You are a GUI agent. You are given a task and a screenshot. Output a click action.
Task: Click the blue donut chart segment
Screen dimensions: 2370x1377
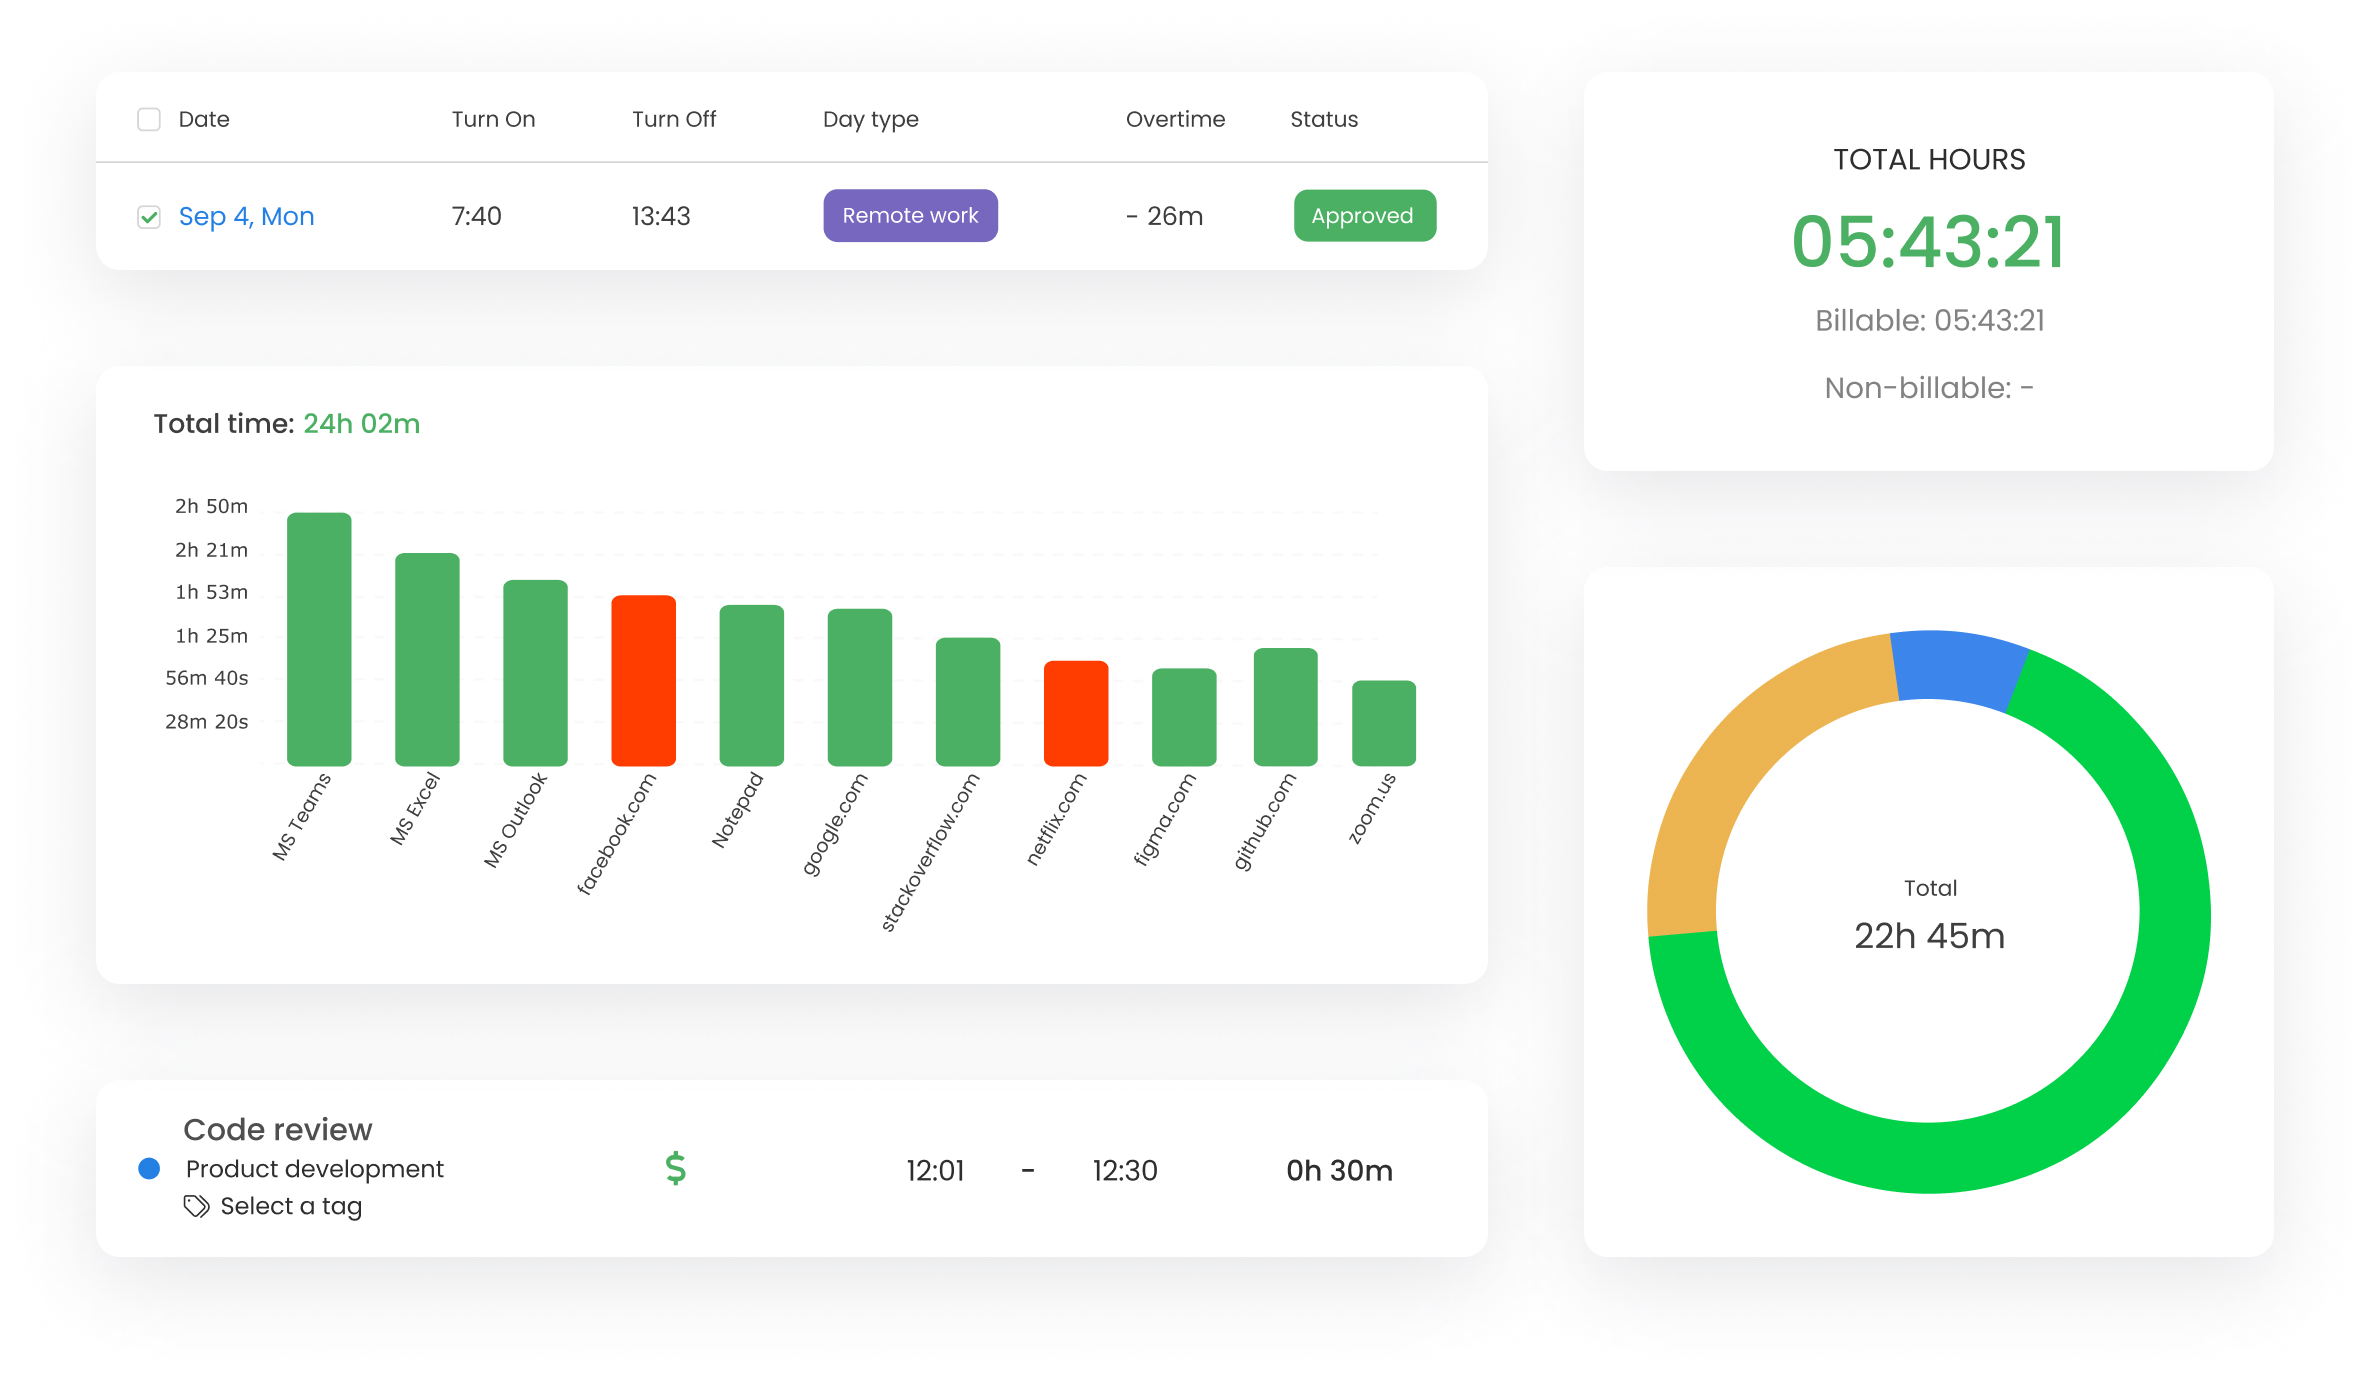click(x=1957, y=665)
